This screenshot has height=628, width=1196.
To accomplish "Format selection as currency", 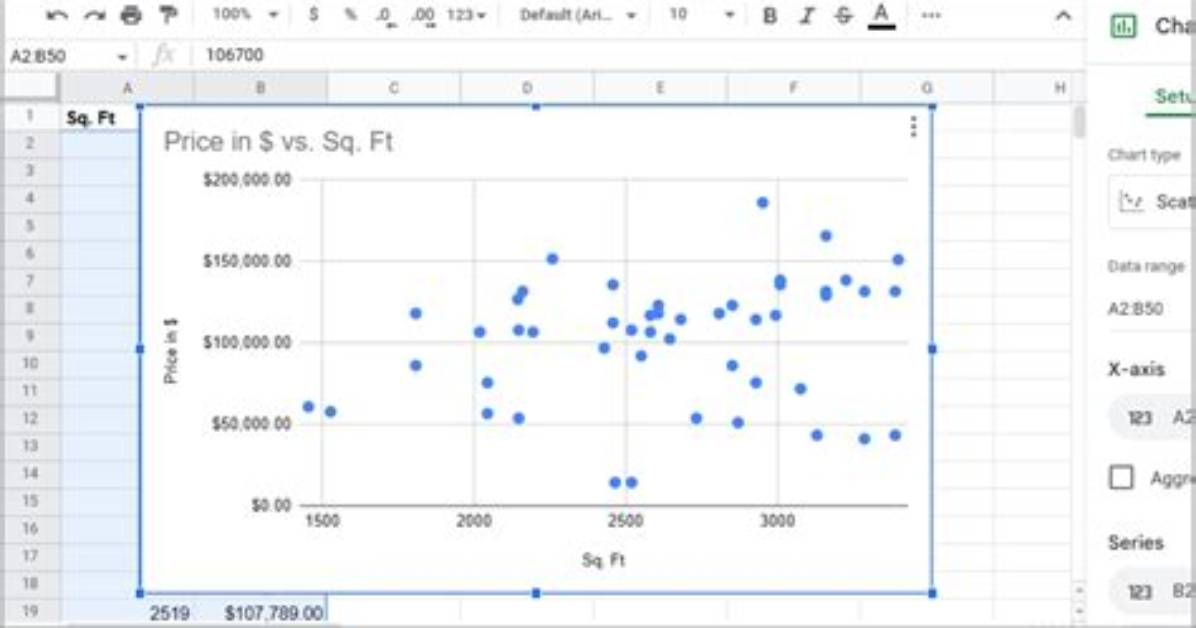I will tap(313, 14).
